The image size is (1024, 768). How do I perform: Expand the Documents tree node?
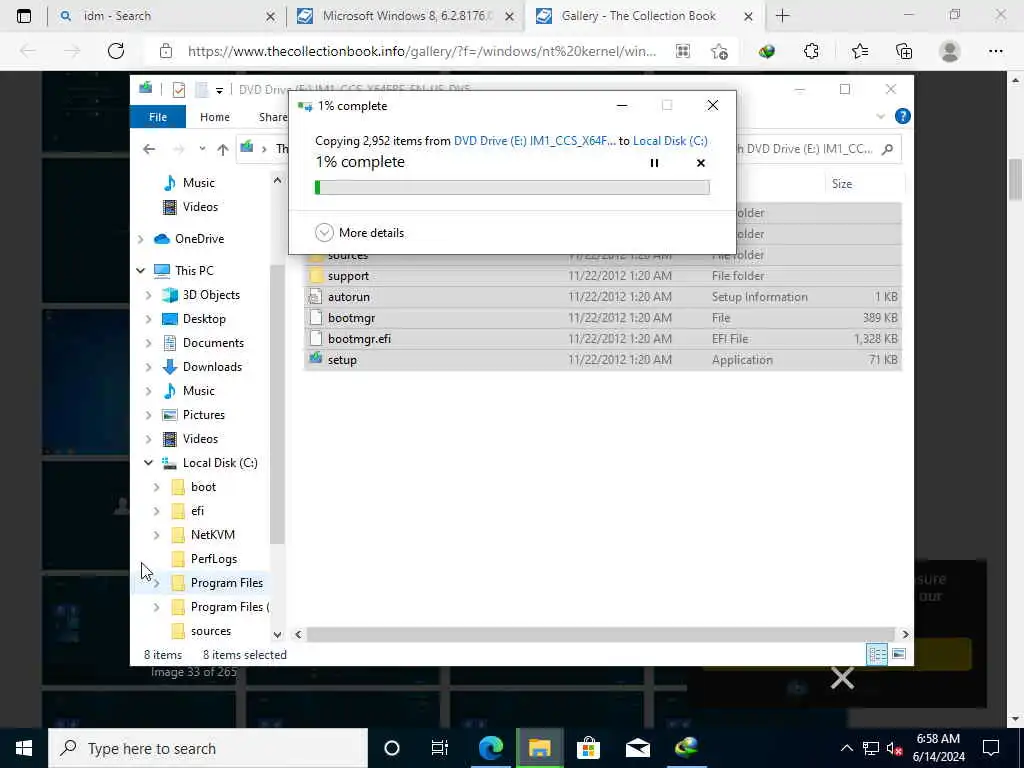tap(148, 343)
